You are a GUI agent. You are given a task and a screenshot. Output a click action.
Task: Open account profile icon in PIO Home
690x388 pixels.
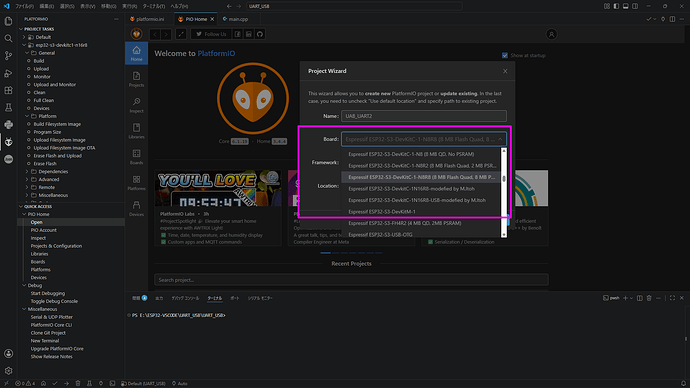[x=551, y=34]
